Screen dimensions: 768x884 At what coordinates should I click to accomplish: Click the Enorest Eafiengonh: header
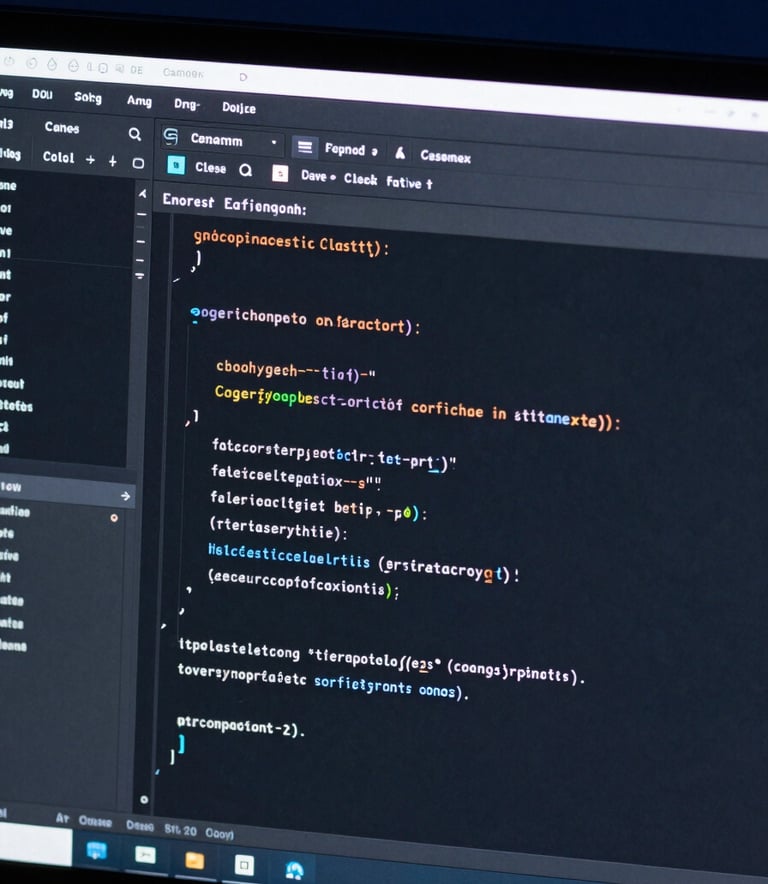point(235,204)
